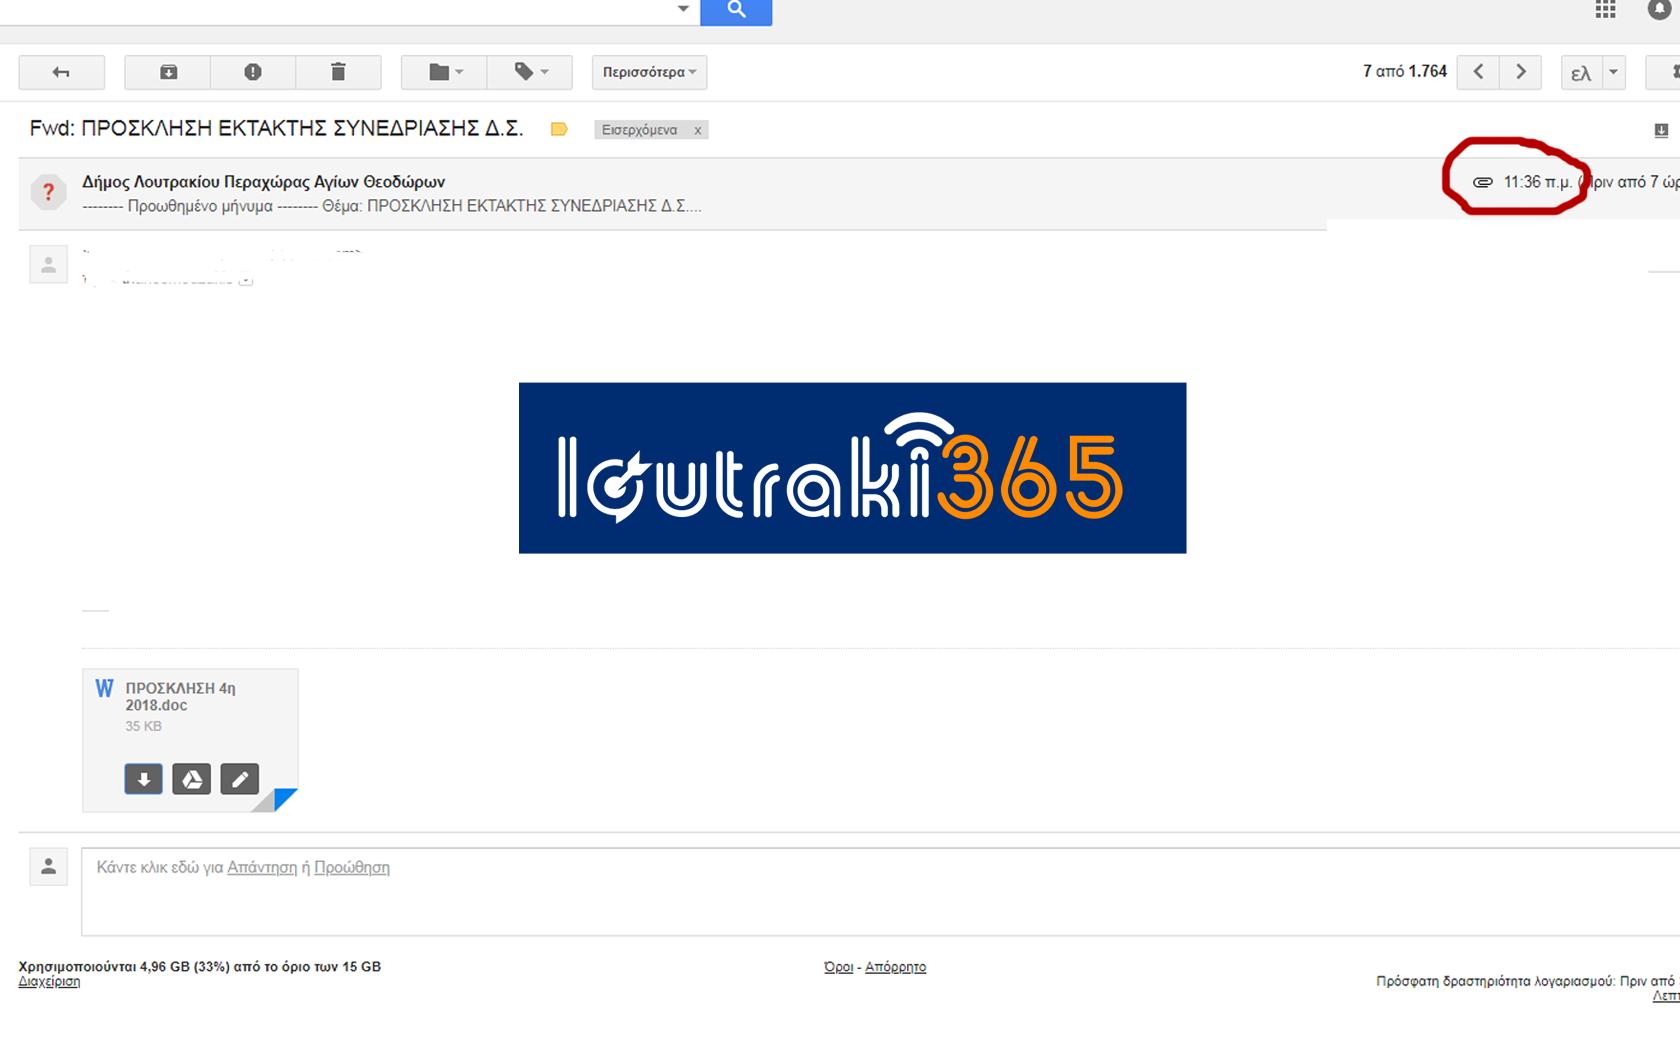Click the Προώθηση forward link
1680x1050 pixels.
[x=352, y=867]
